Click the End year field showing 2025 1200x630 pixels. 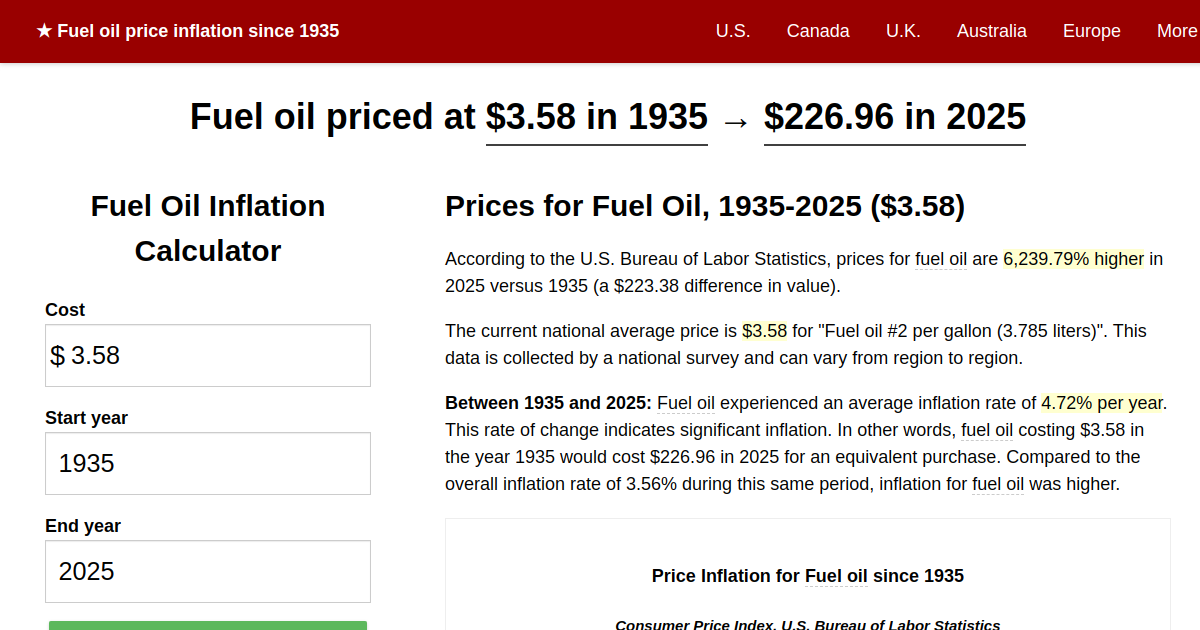point(207,571)
